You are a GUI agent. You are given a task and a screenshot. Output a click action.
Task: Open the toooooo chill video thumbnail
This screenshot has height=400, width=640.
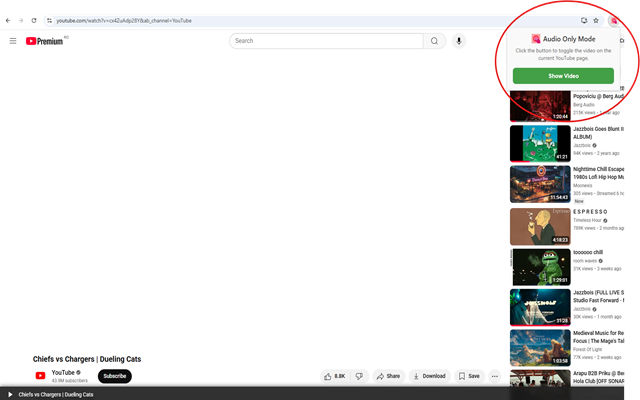coord(540,267)
